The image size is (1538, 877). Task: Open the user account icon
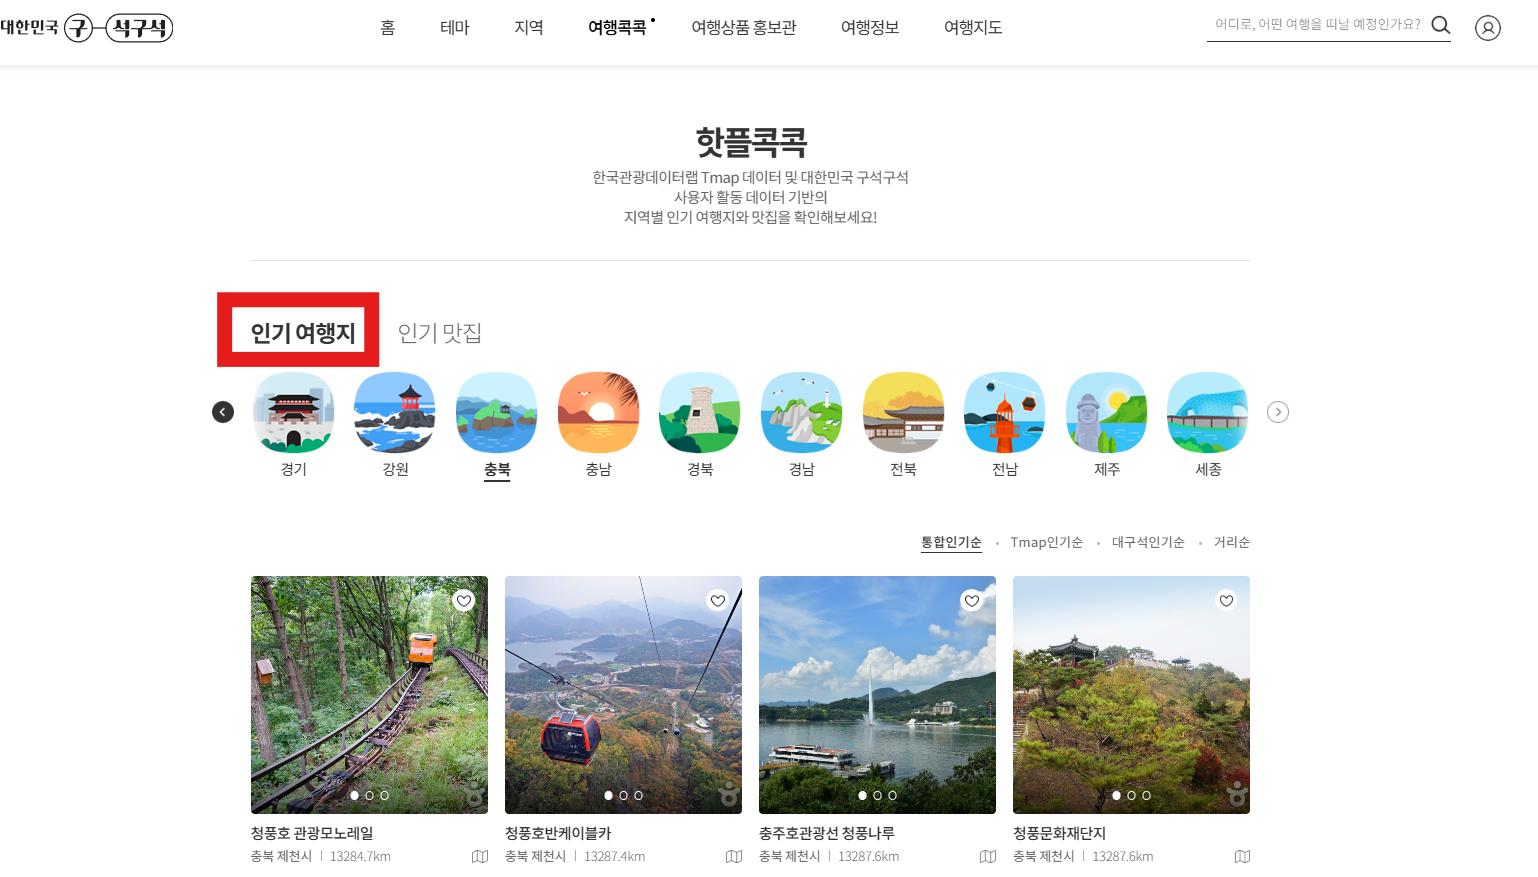[x=1487, y=27]
